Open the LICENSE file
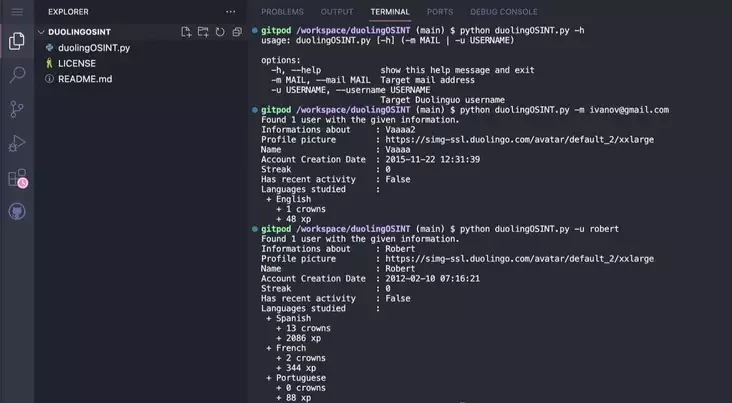The height and width of the screenshot is (403, 732). [77, 63]
